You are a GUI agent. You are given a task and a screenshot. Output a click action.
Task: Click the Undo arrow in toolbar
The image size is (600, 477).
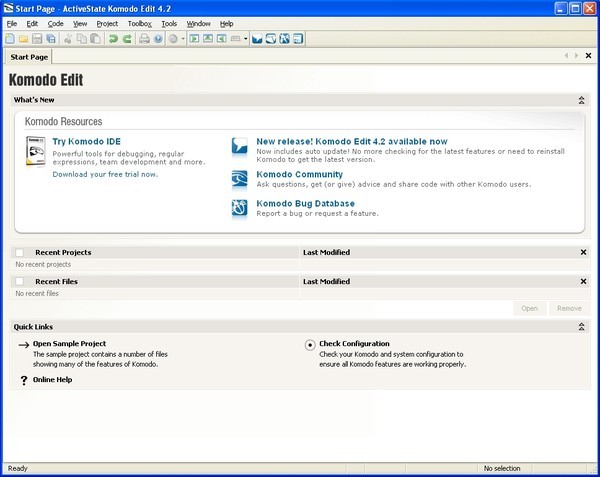[113, 39]
